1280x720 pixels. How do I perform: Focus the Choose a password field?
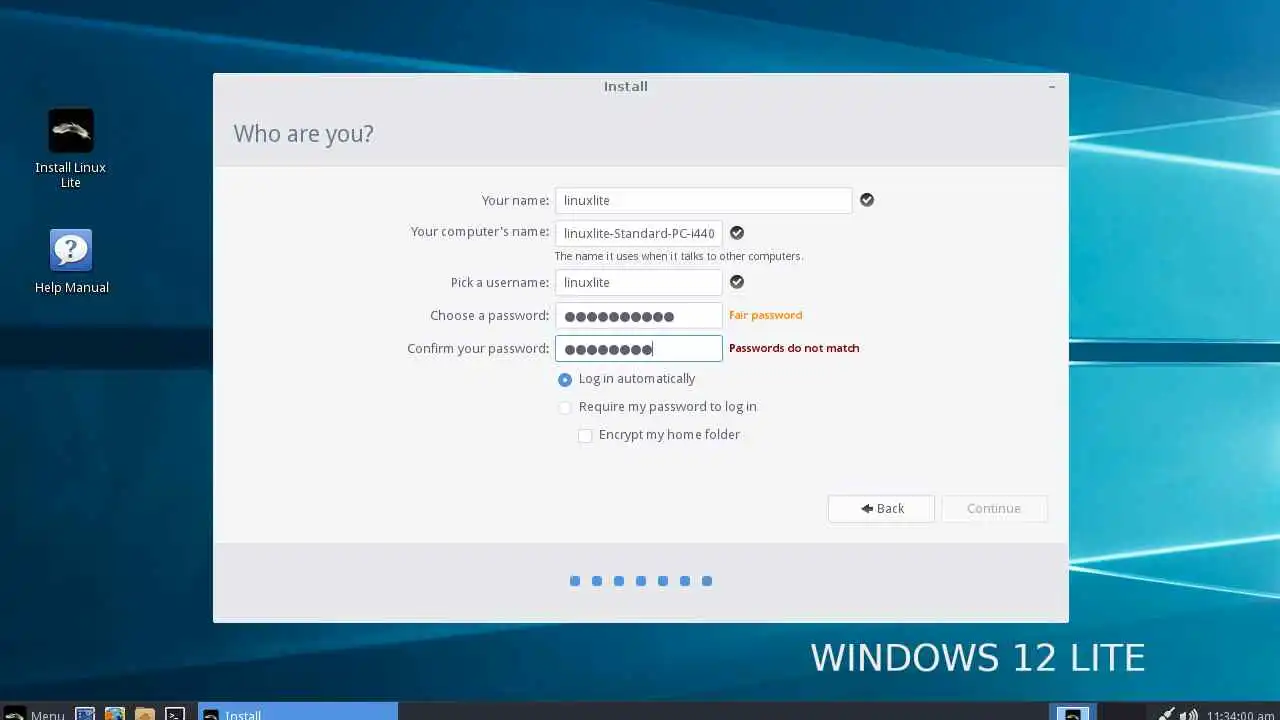(638, 315)
